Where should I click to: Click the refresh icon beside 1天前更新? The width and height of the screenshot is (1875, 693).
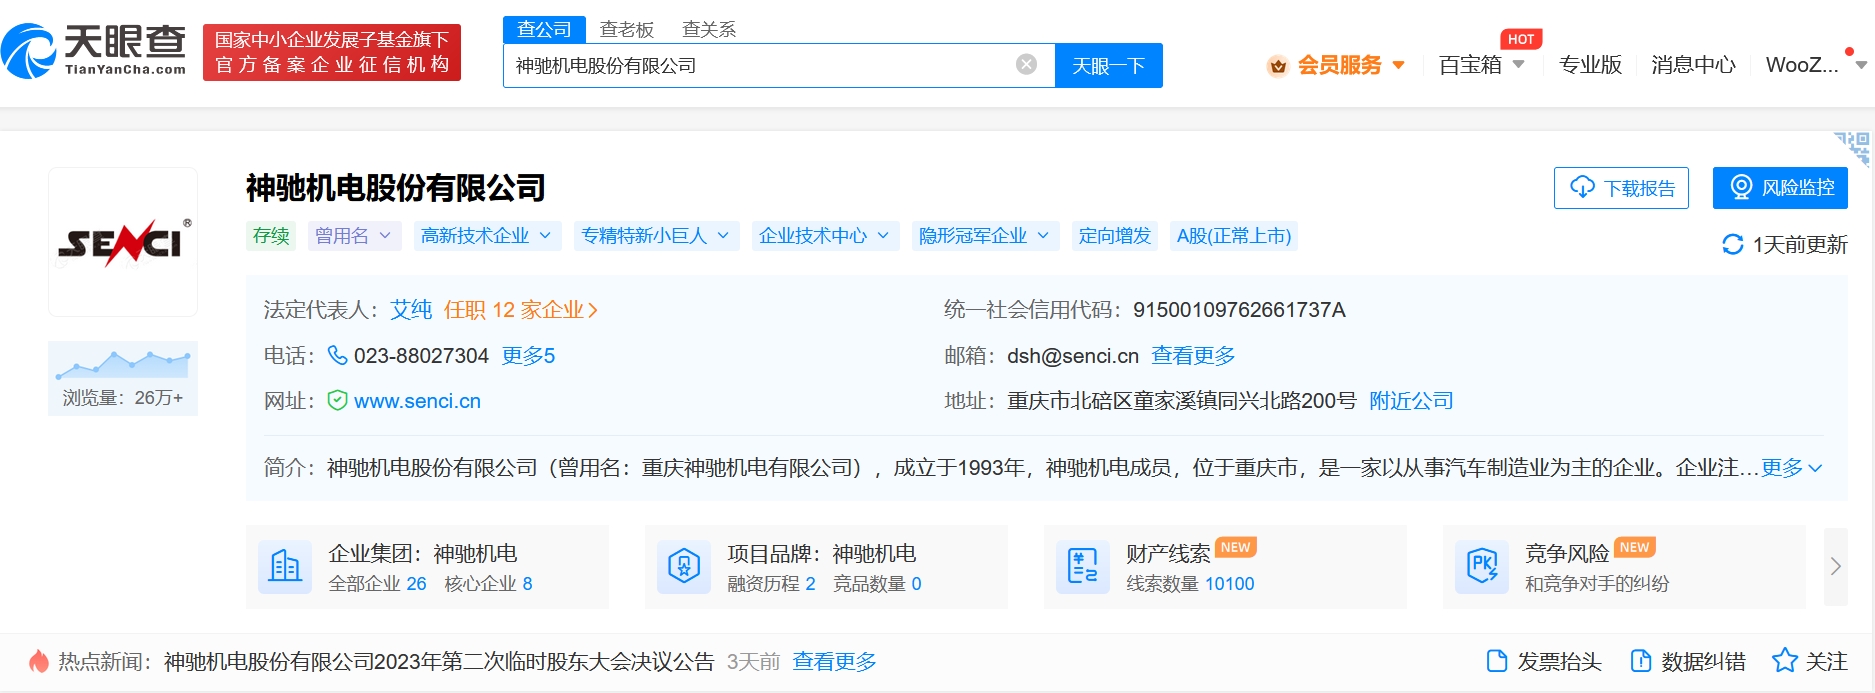tap(1733, 245)
